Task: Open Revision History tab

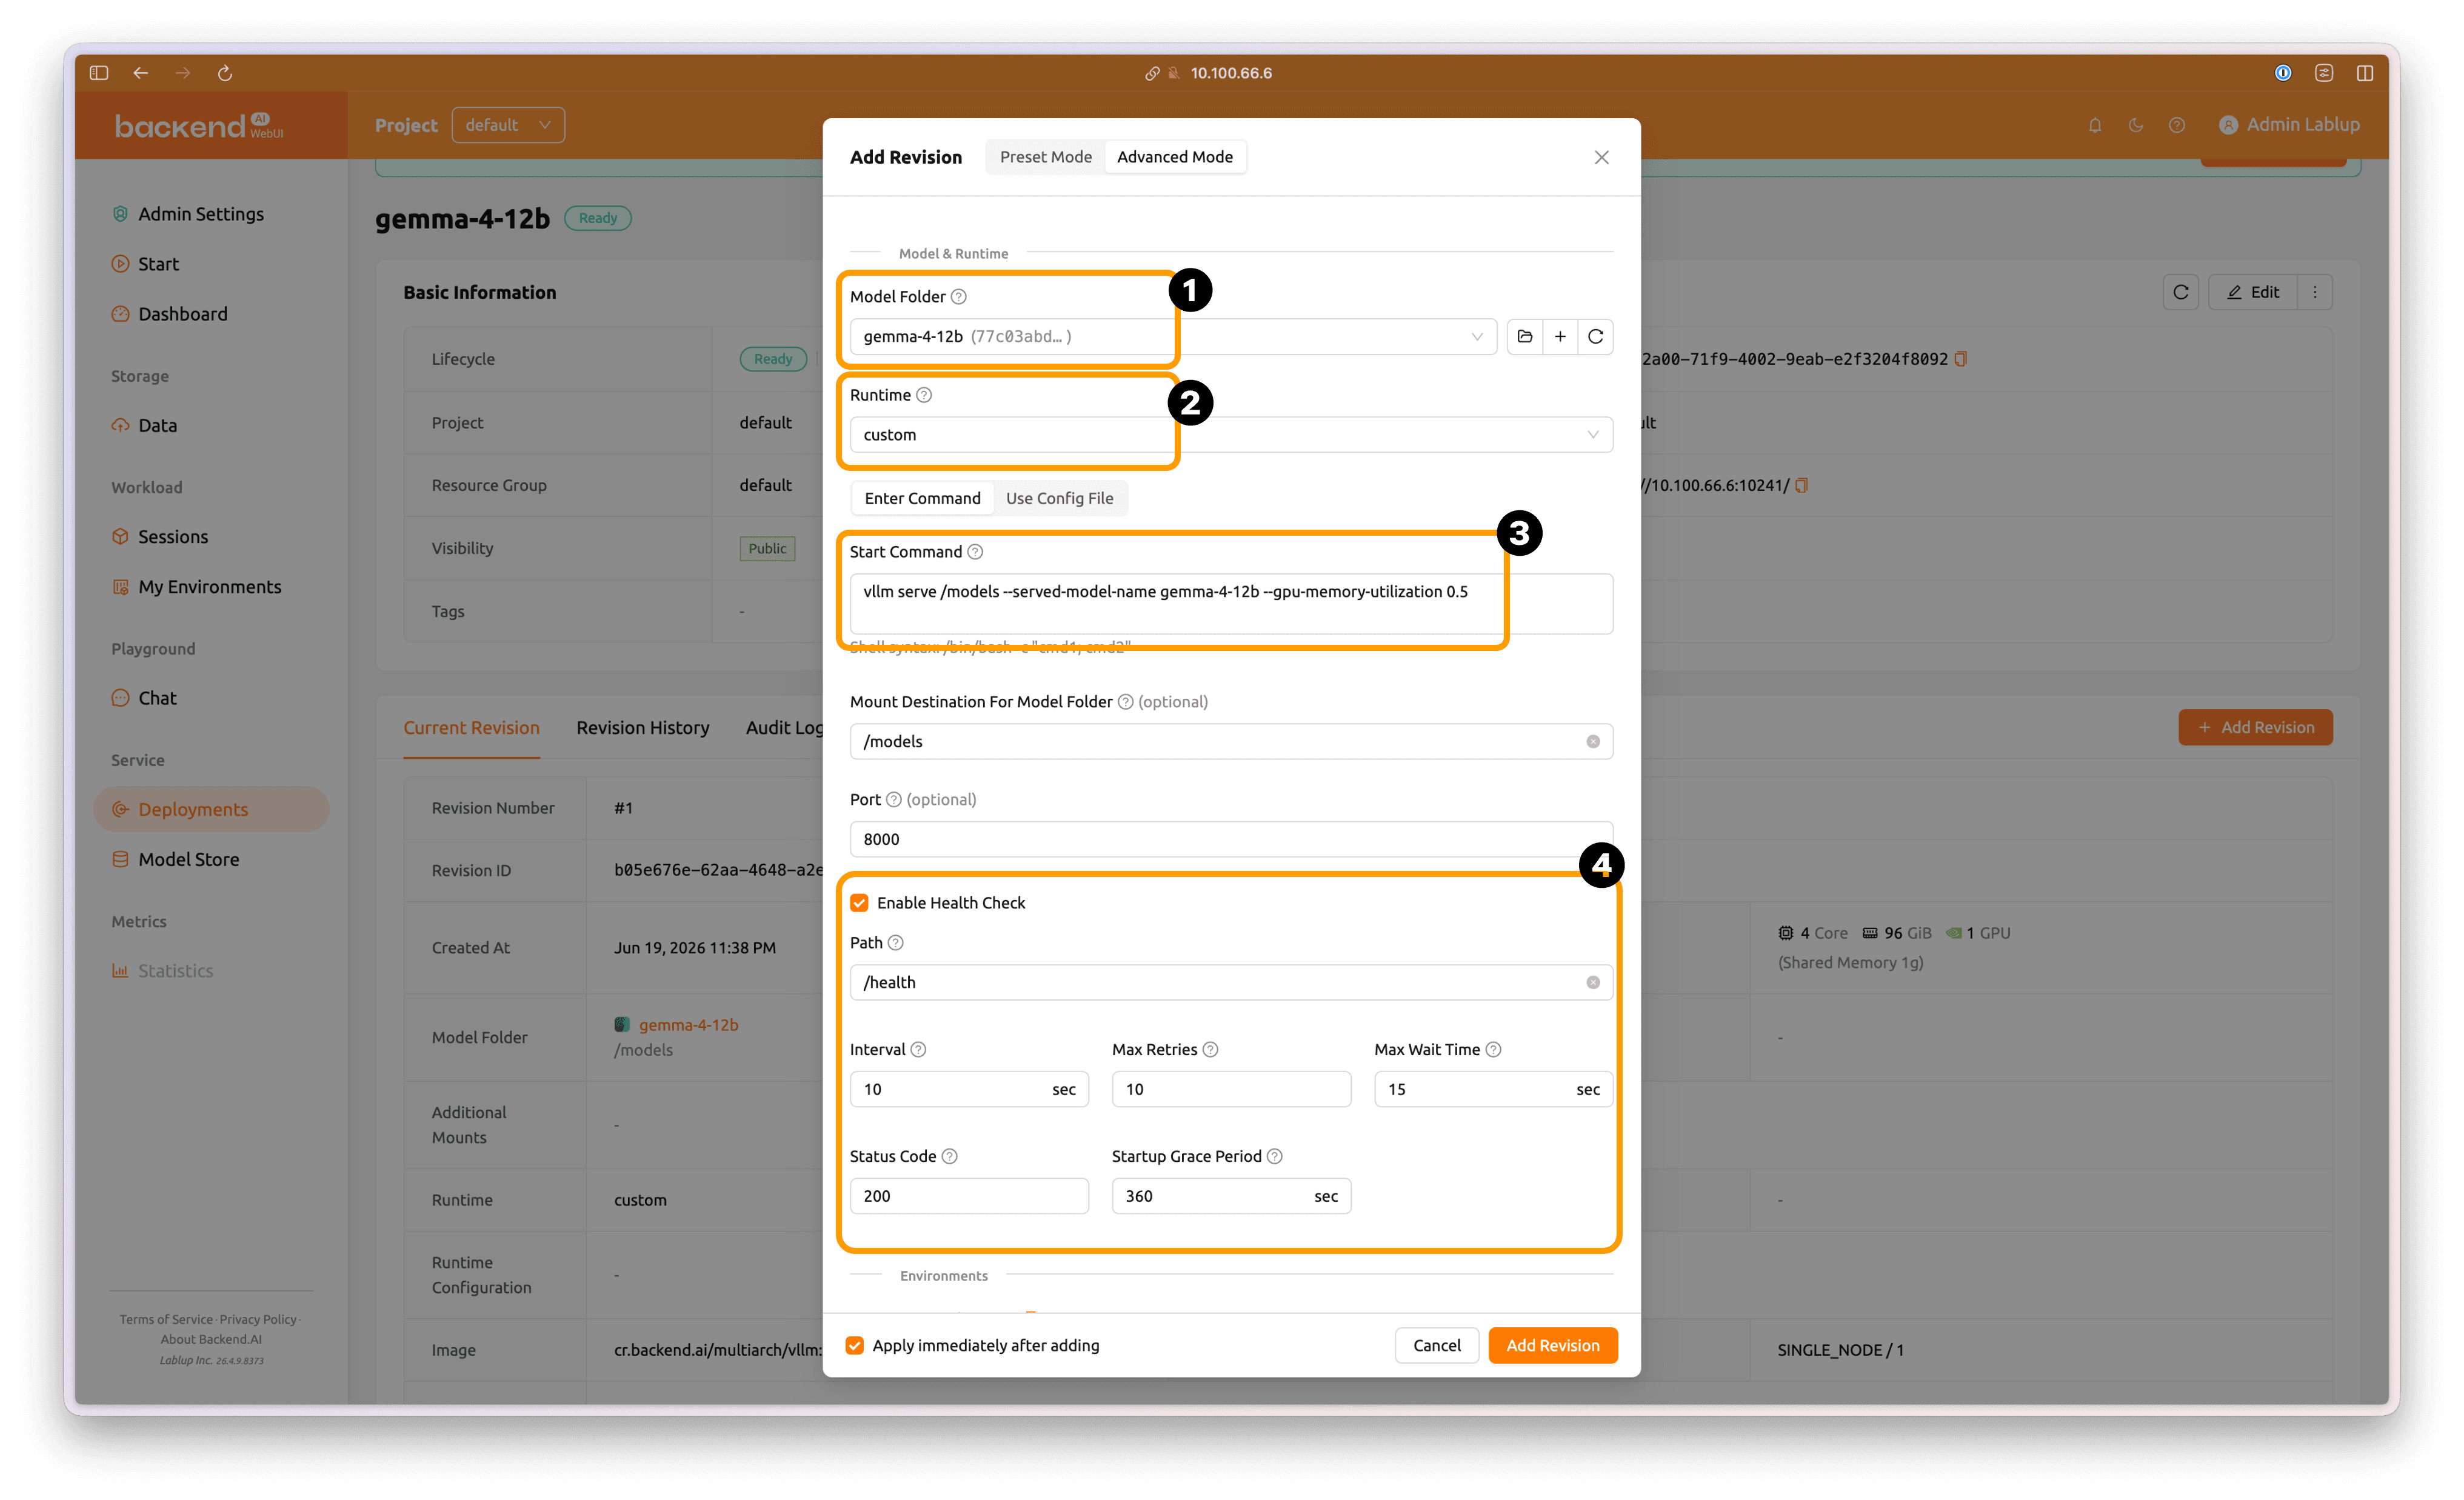Action: click(643, 728)
